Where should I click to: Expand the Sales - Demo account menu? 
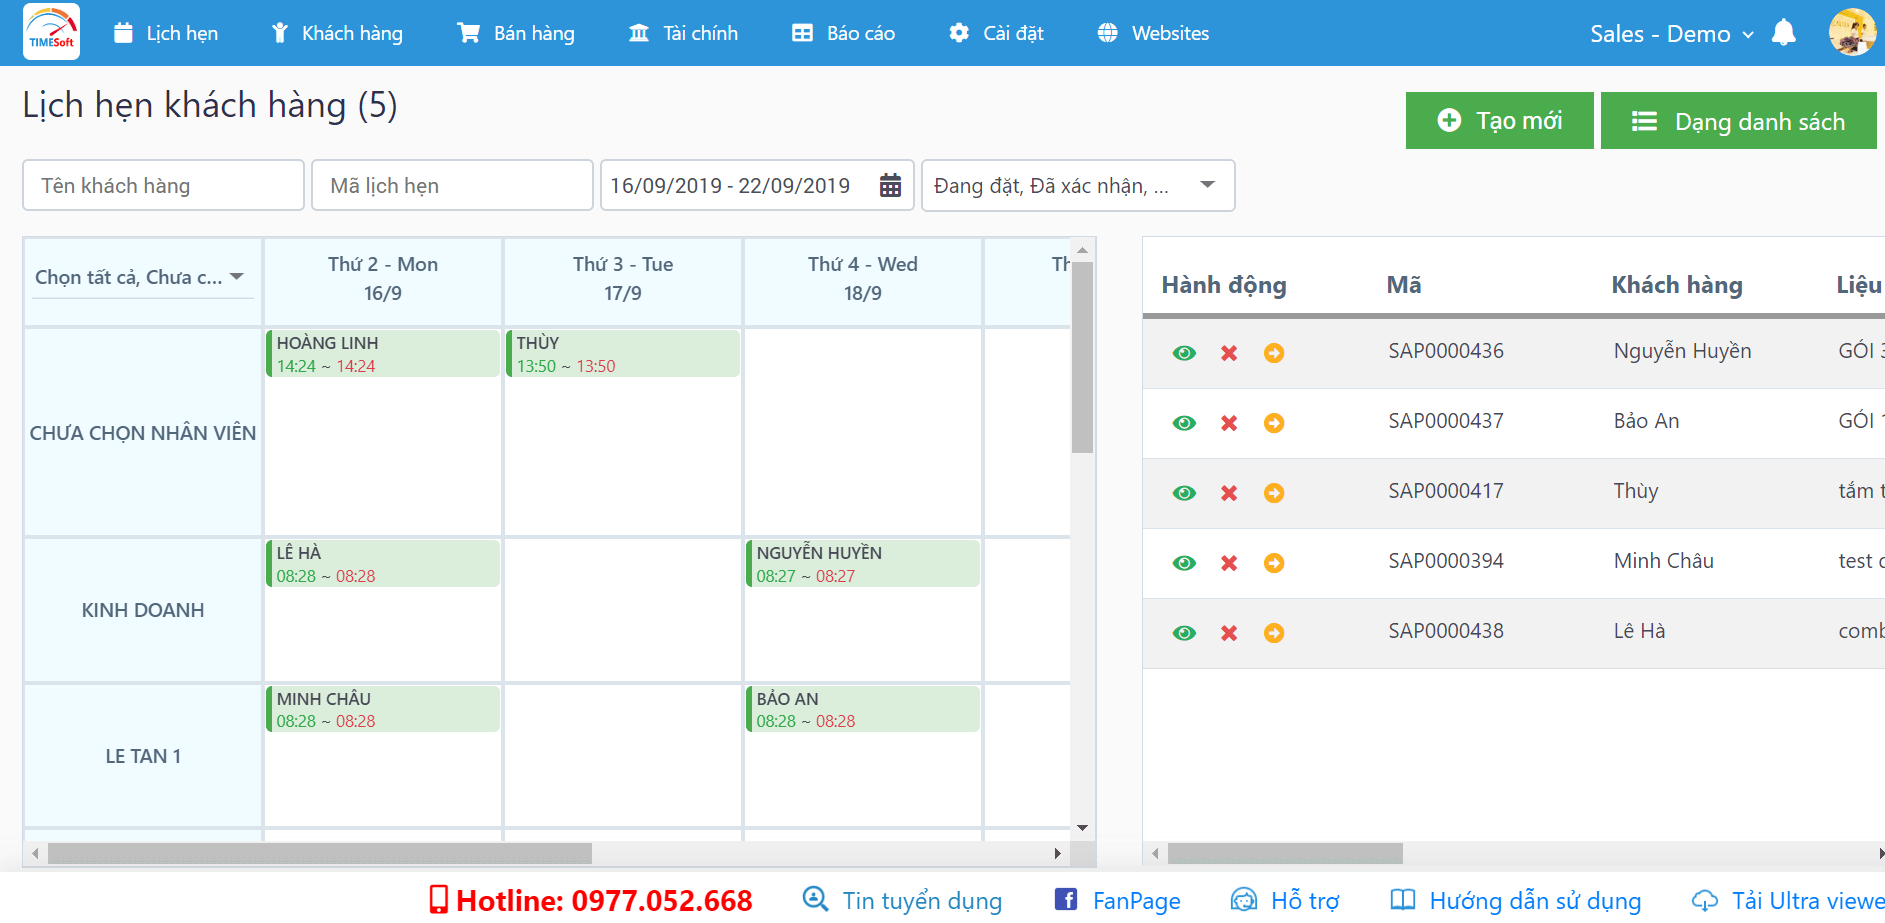coord(1671,34)
